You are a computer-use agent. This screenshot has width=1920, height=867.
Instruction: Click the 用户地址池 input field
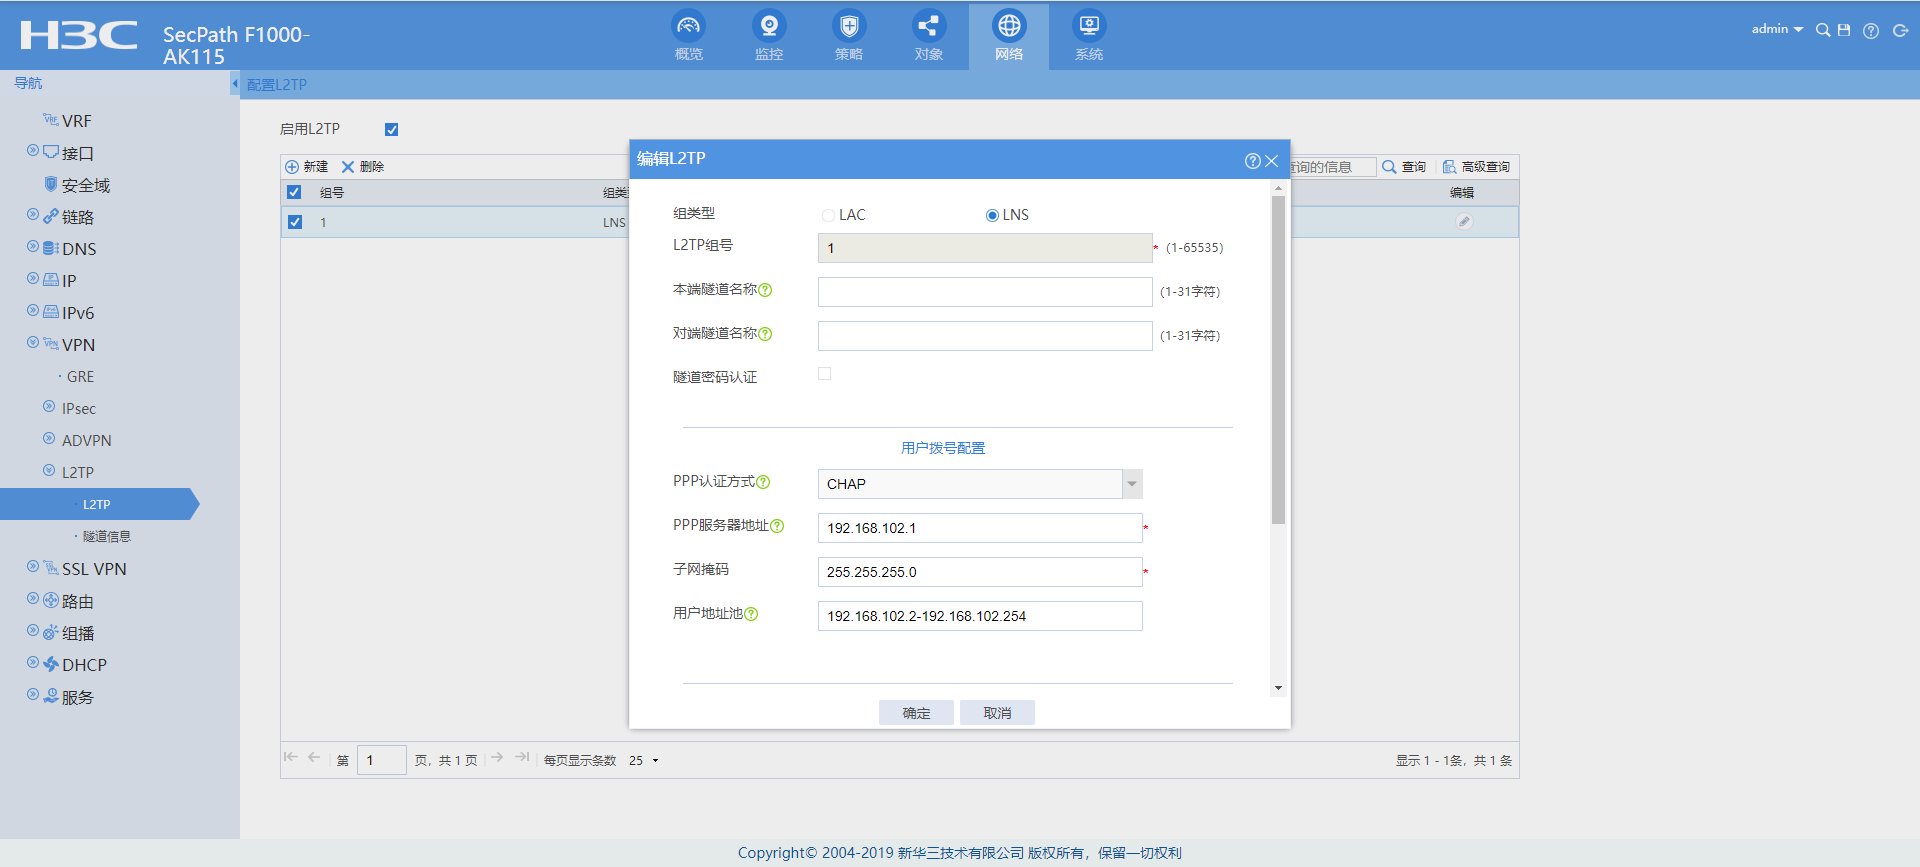(980, 616)
